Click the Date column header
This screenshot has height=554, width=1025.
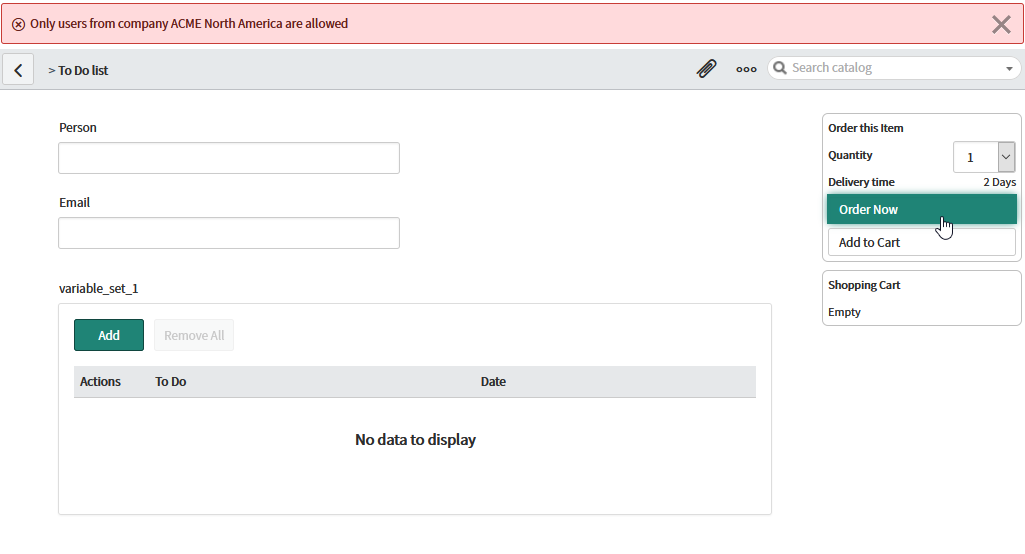(x=494, y=382)
